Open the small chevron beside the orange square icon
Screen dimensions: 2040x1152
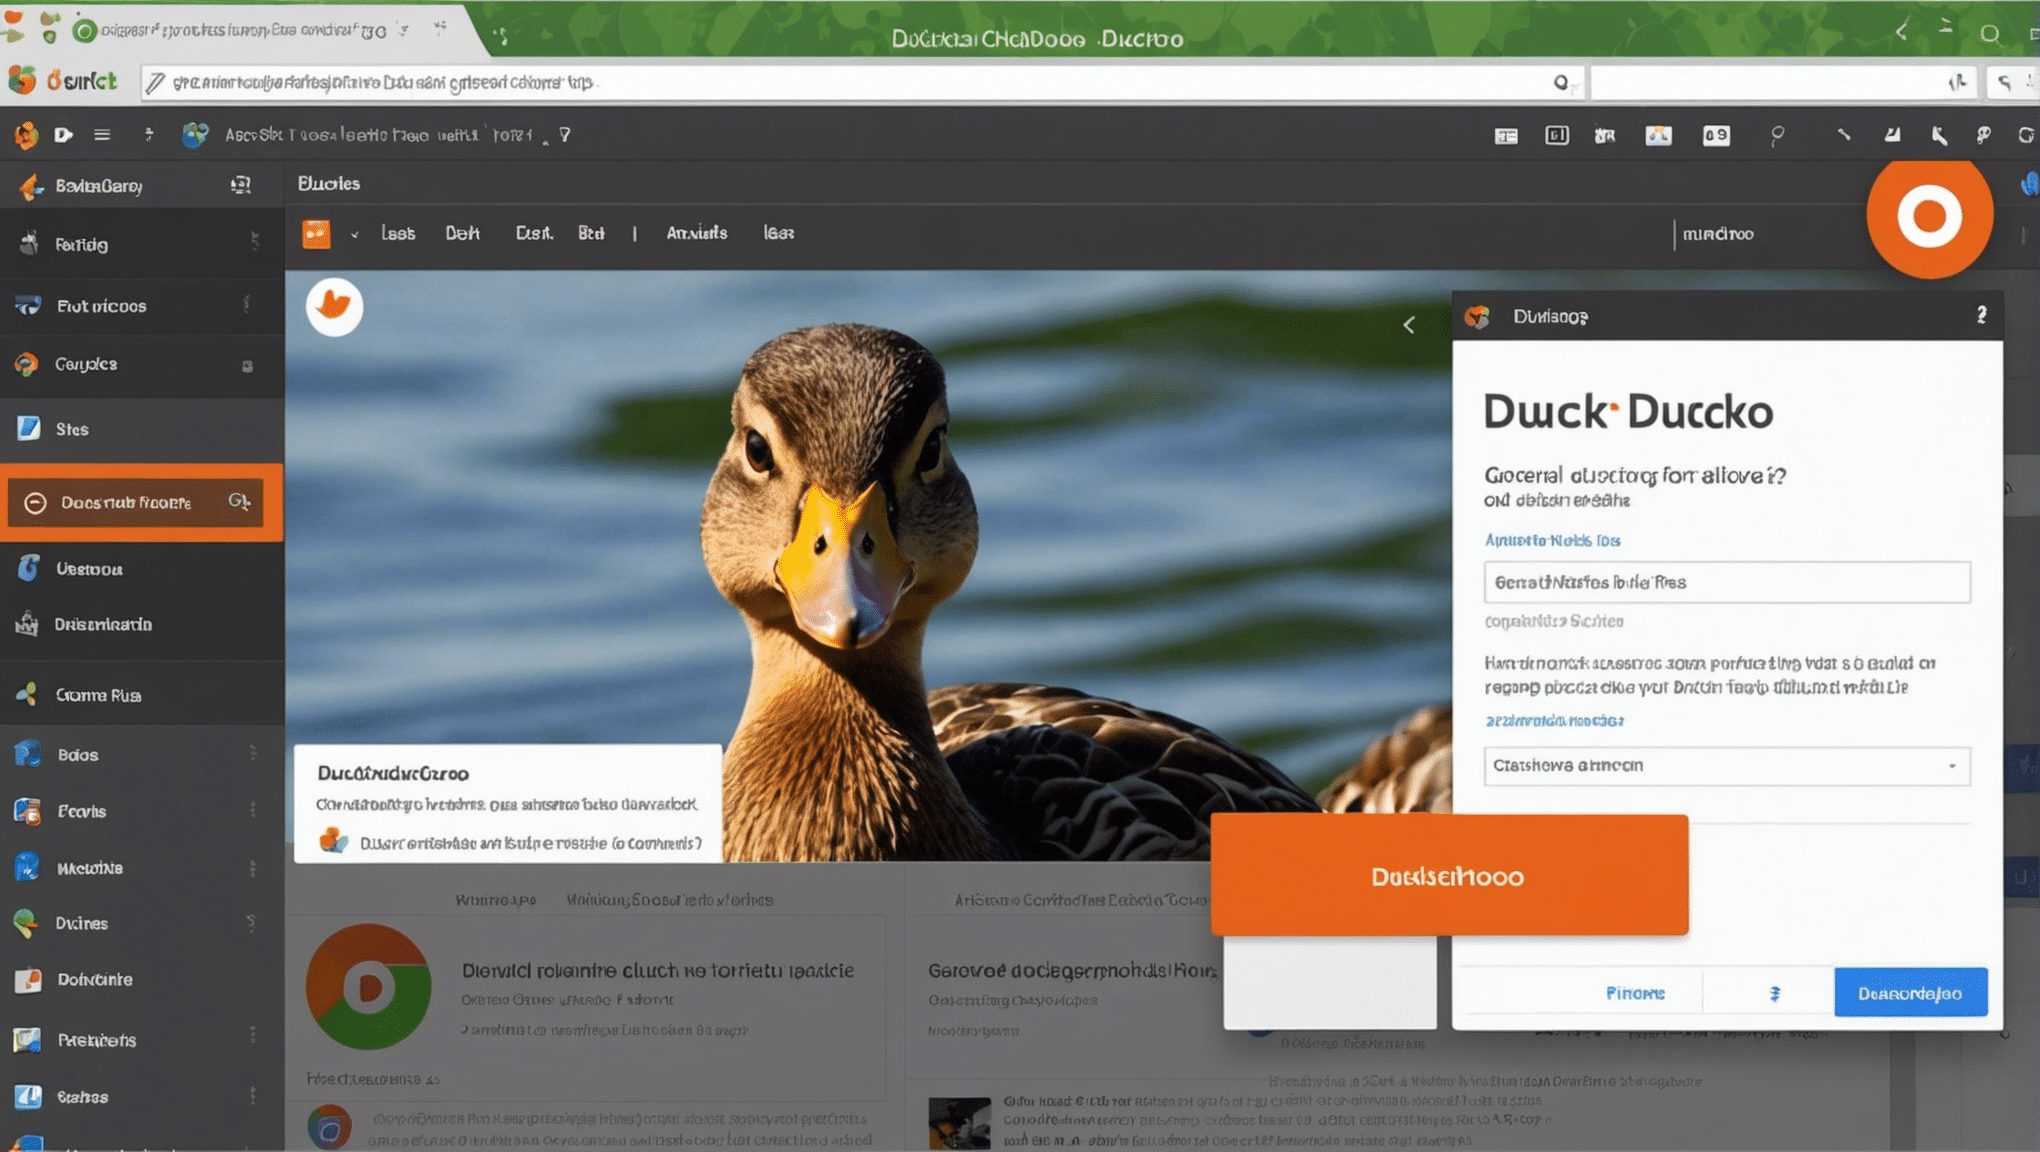[354, 235]
